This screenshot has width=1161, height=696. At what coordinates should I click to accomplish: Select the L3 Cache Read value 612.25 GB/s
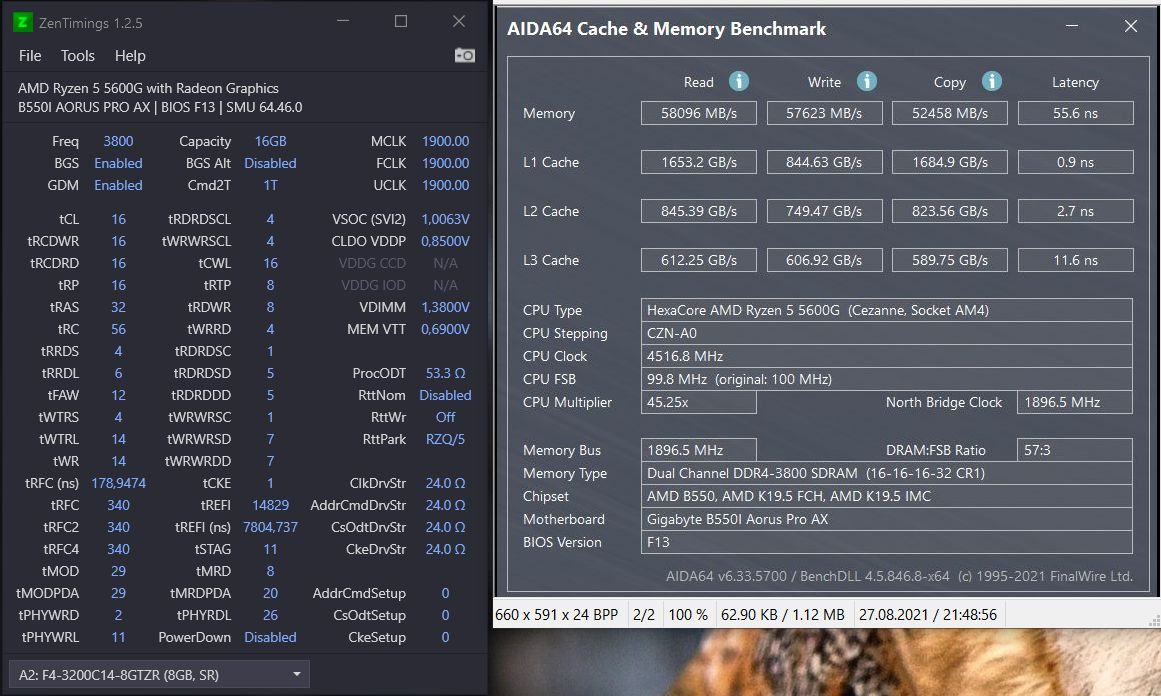tap(699, 260)
